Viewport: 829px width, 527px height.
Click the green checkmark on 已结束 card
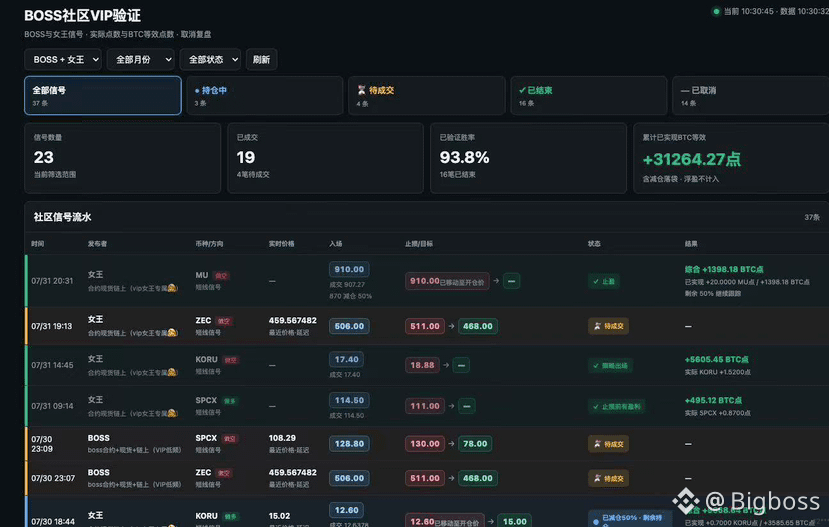[x=522, y=90]
